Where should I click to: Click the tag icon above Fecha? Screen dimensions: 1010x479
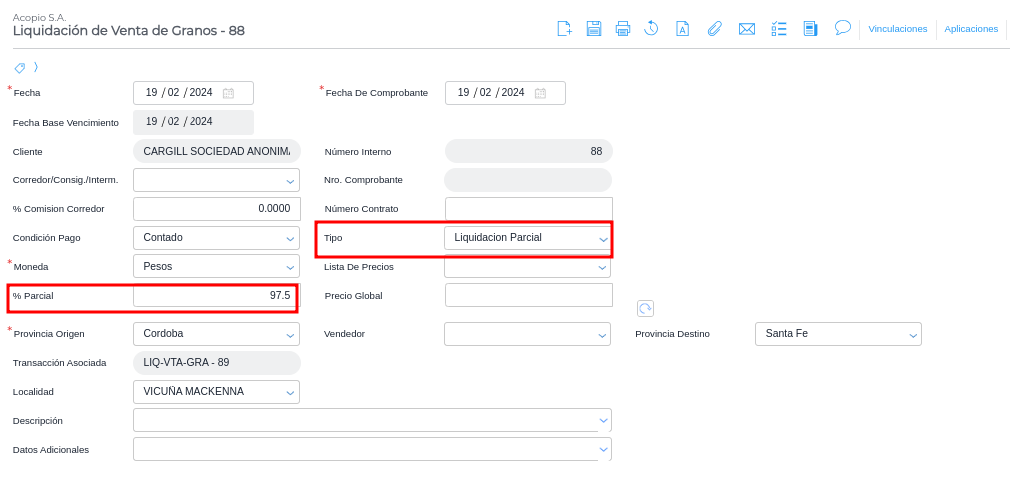[19, 67]
